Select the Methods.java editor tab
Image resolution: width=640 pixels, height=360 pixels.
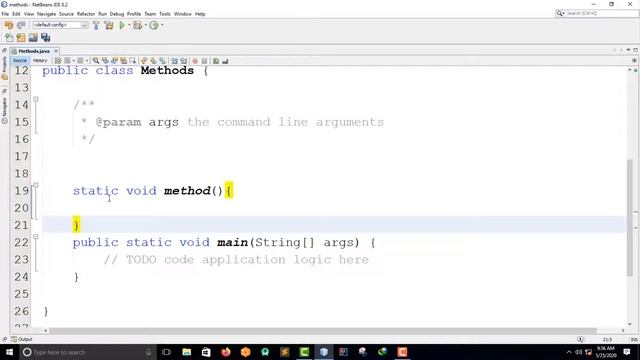(34, 51)
